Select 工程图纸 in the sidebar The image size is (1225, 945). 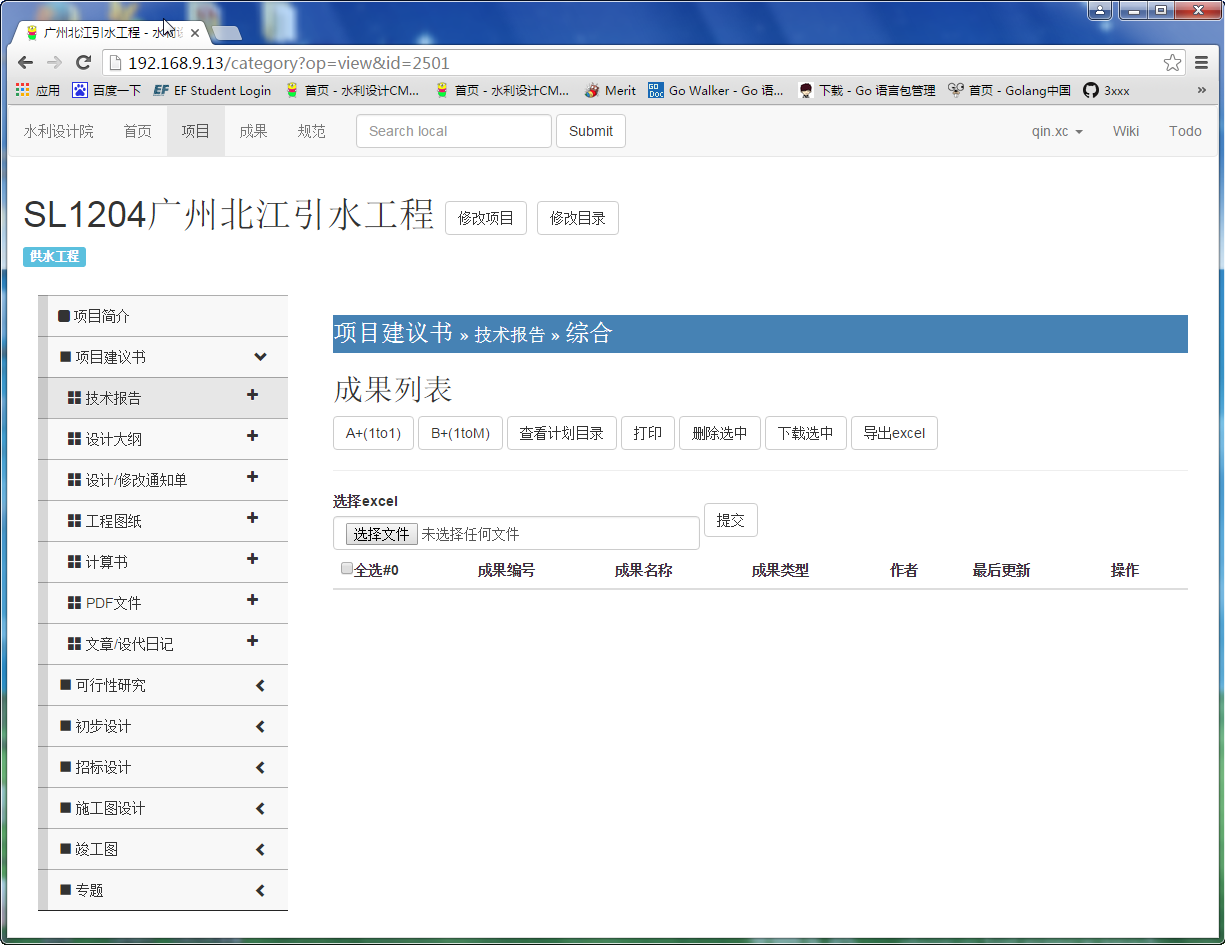coord(163,521)
